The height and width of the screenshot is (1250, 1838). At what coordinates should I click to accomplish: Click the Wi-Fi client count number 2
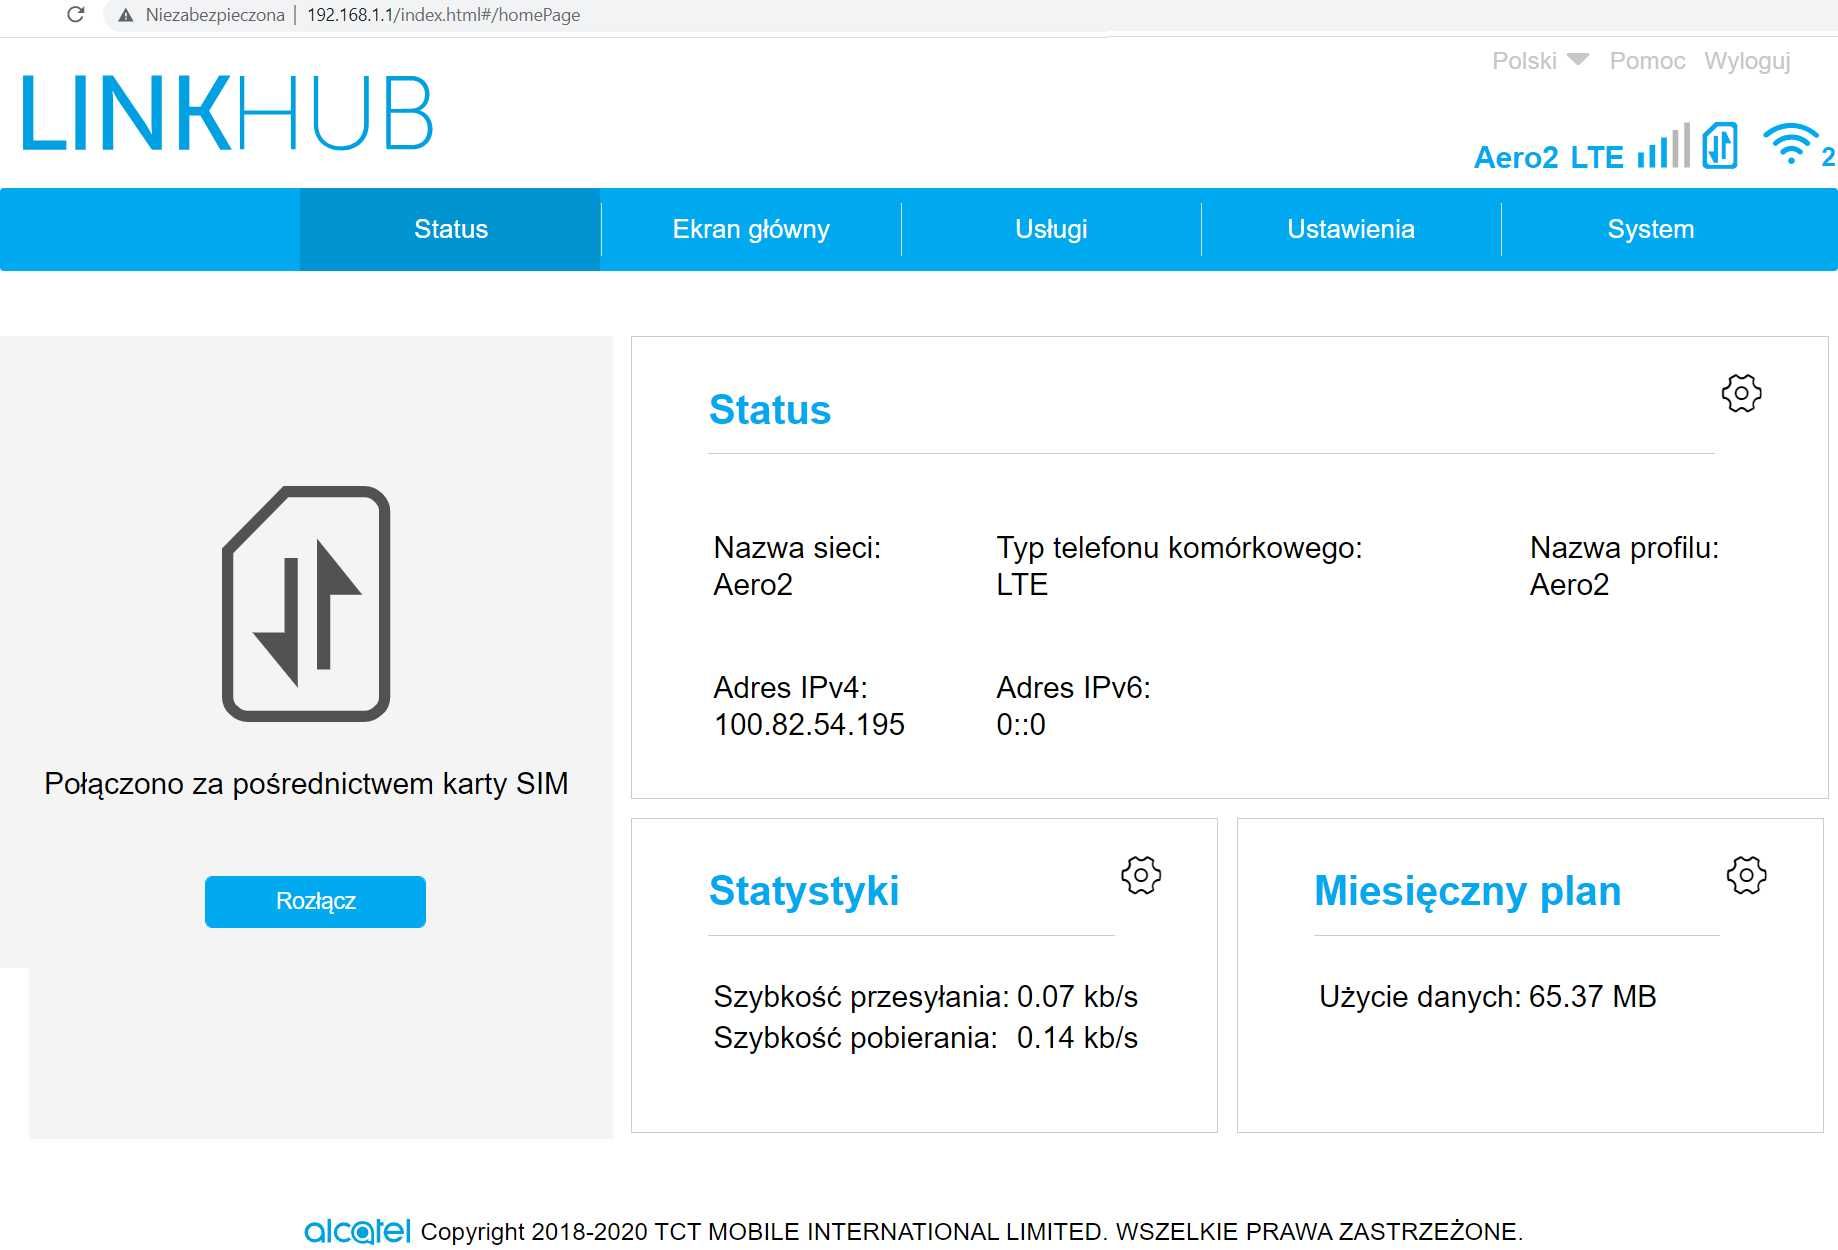coord(1828,157)
